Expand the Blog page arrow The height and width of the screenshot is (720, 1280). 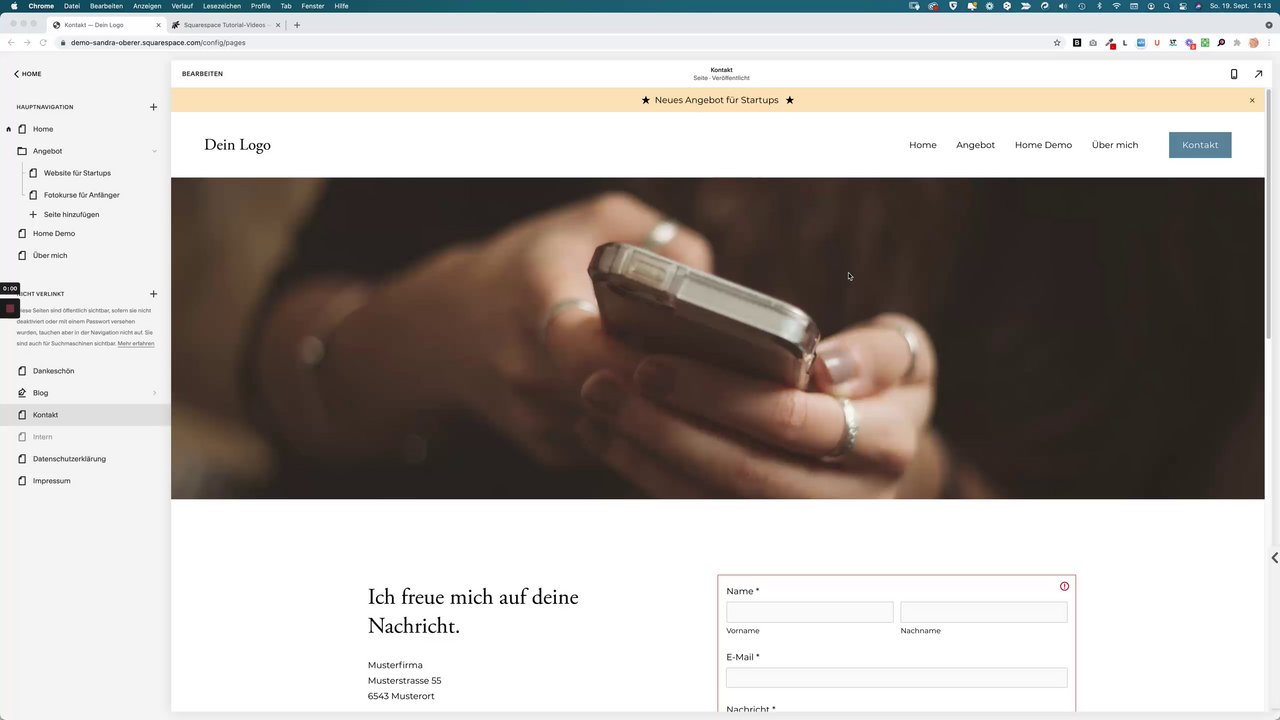(x=154, y=393)
